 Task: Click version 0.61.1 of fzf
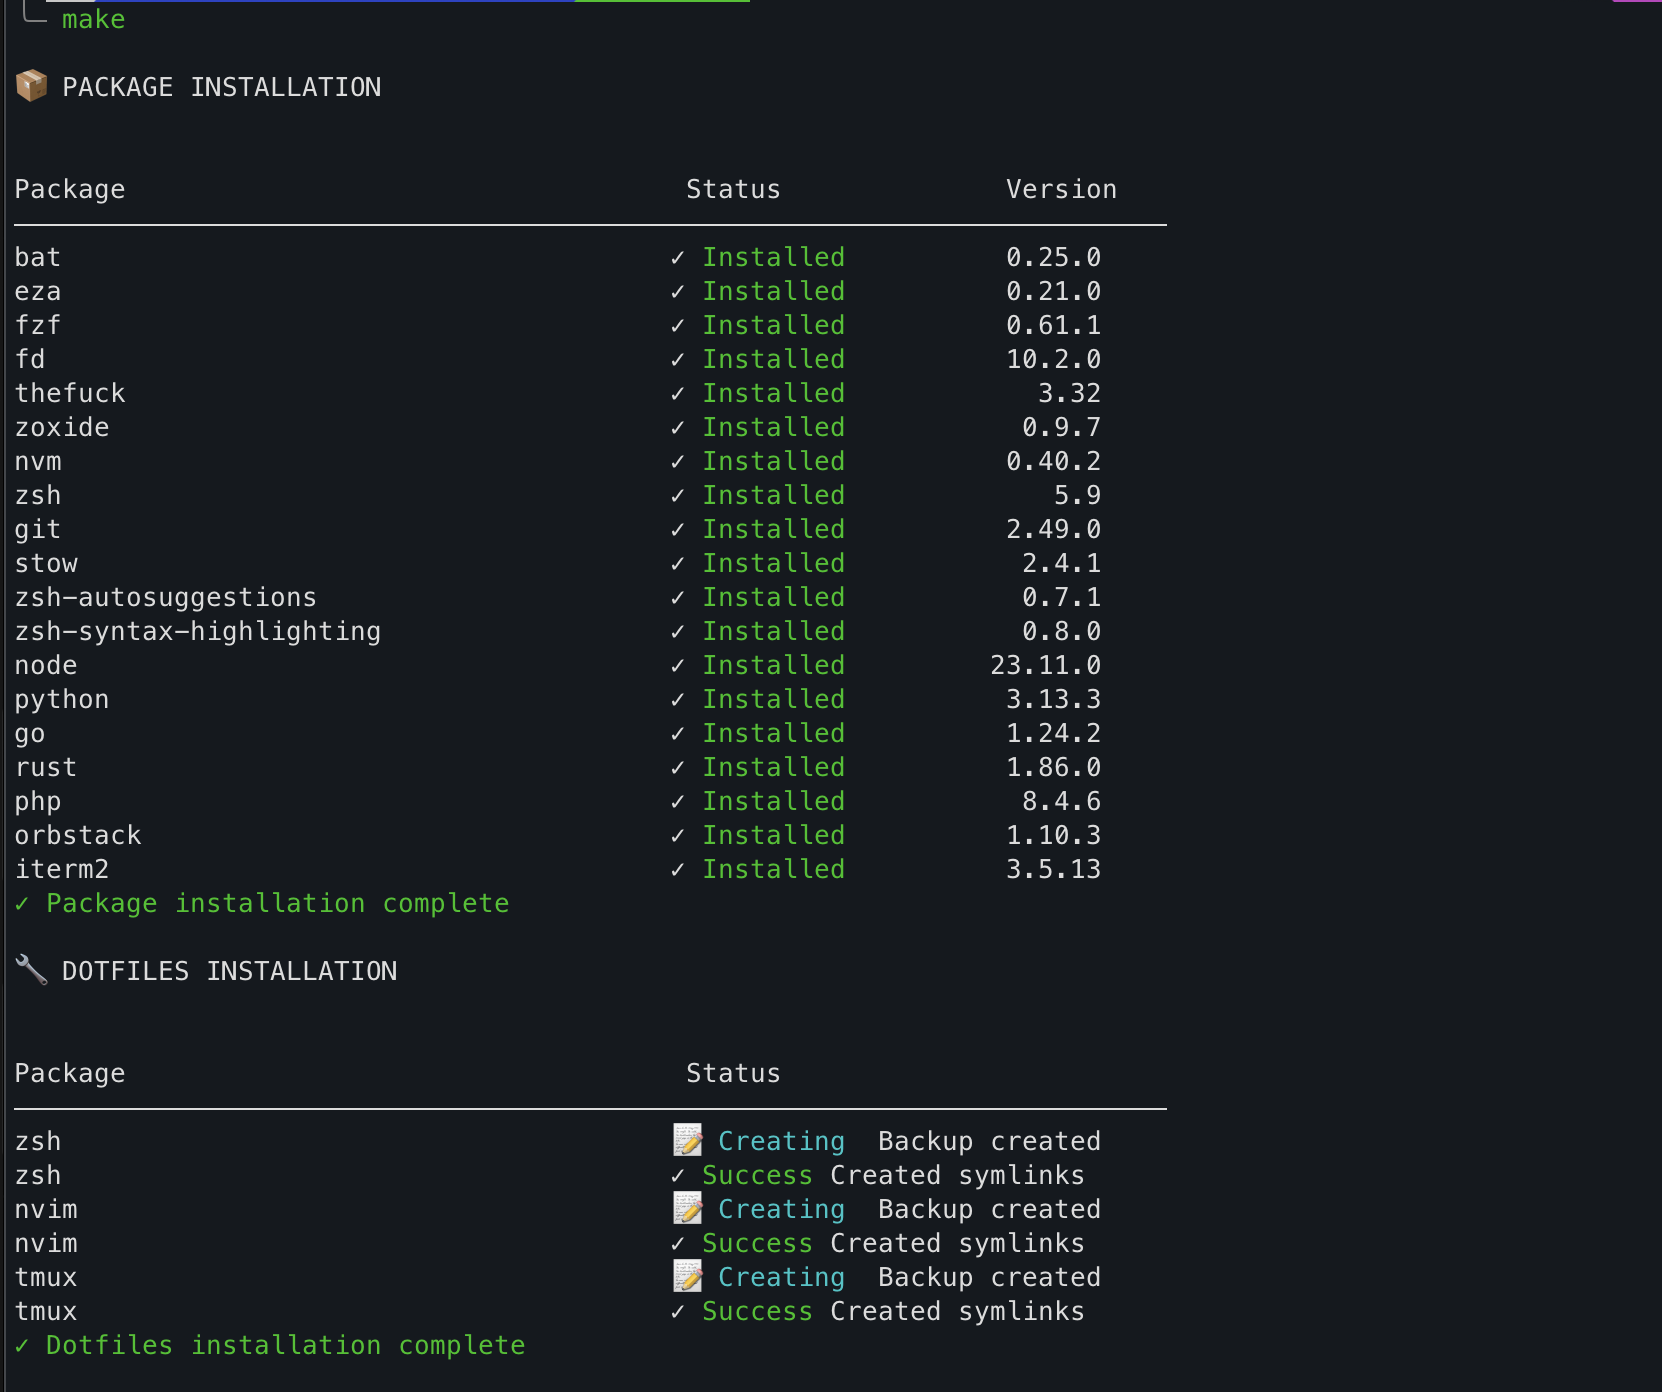[1054, 325]
